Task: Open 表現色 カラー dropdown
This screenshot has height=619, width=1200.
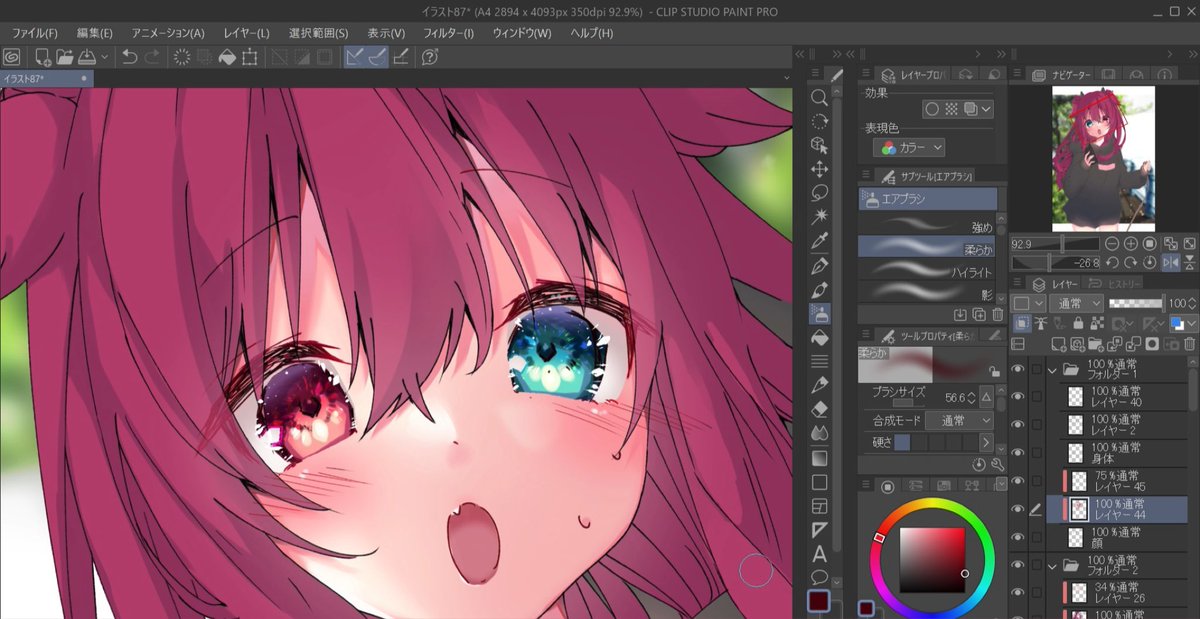Action: [909, 147]
